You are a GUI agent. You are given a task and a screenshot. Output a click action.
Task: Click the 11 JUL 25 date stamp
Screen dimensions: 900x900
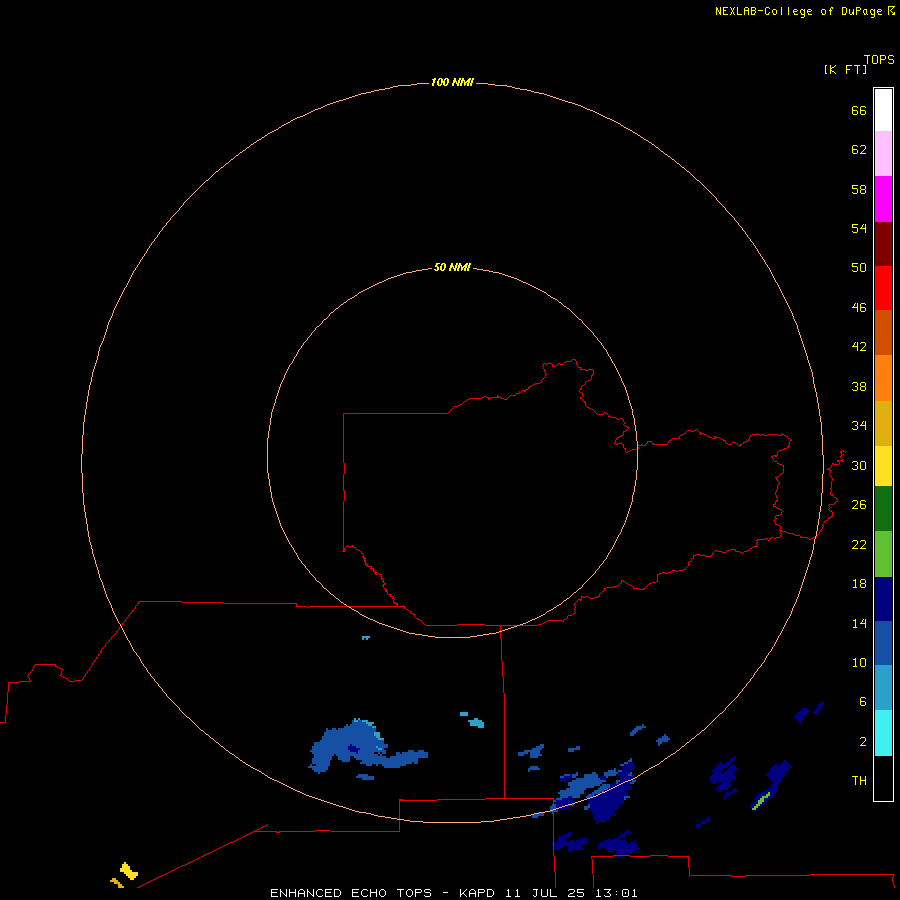(x=546, y=893)
